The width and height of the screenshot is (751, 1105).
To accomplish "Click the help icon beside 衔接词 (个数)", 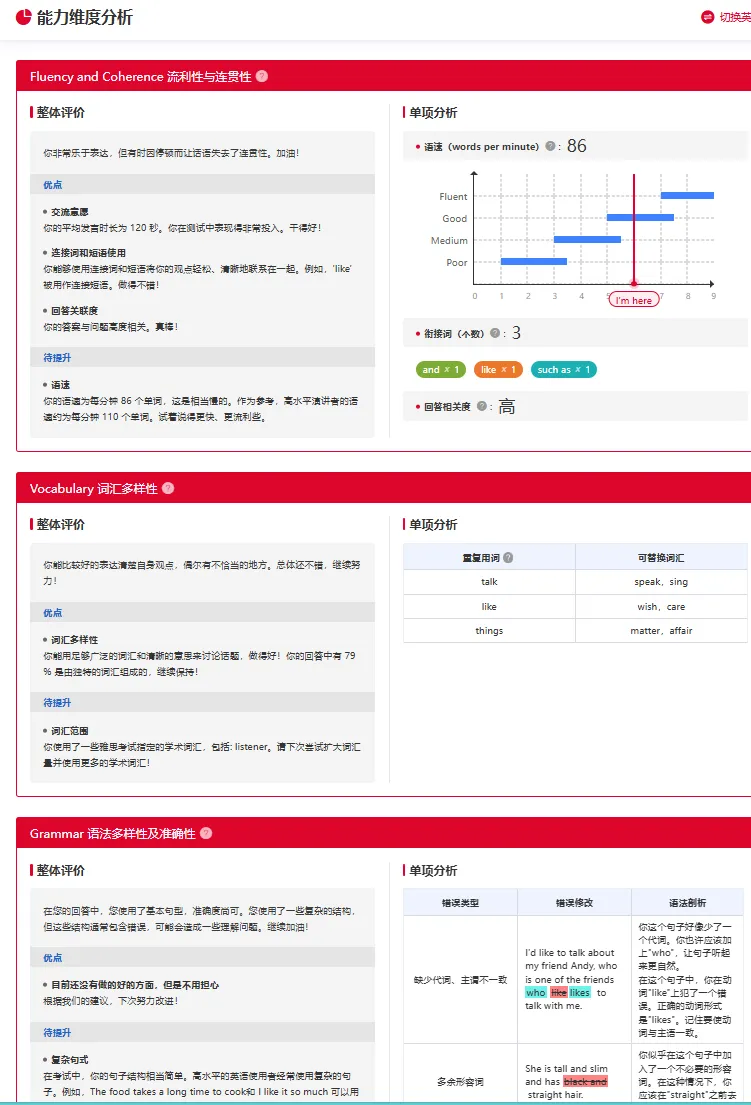I will [495, 333].
